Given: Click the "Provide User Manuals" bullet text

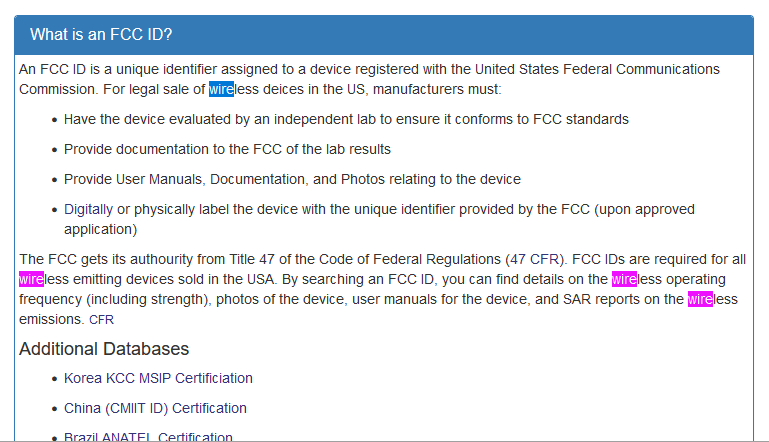Looking at the screenshot, I should click(x=292, y=179).
